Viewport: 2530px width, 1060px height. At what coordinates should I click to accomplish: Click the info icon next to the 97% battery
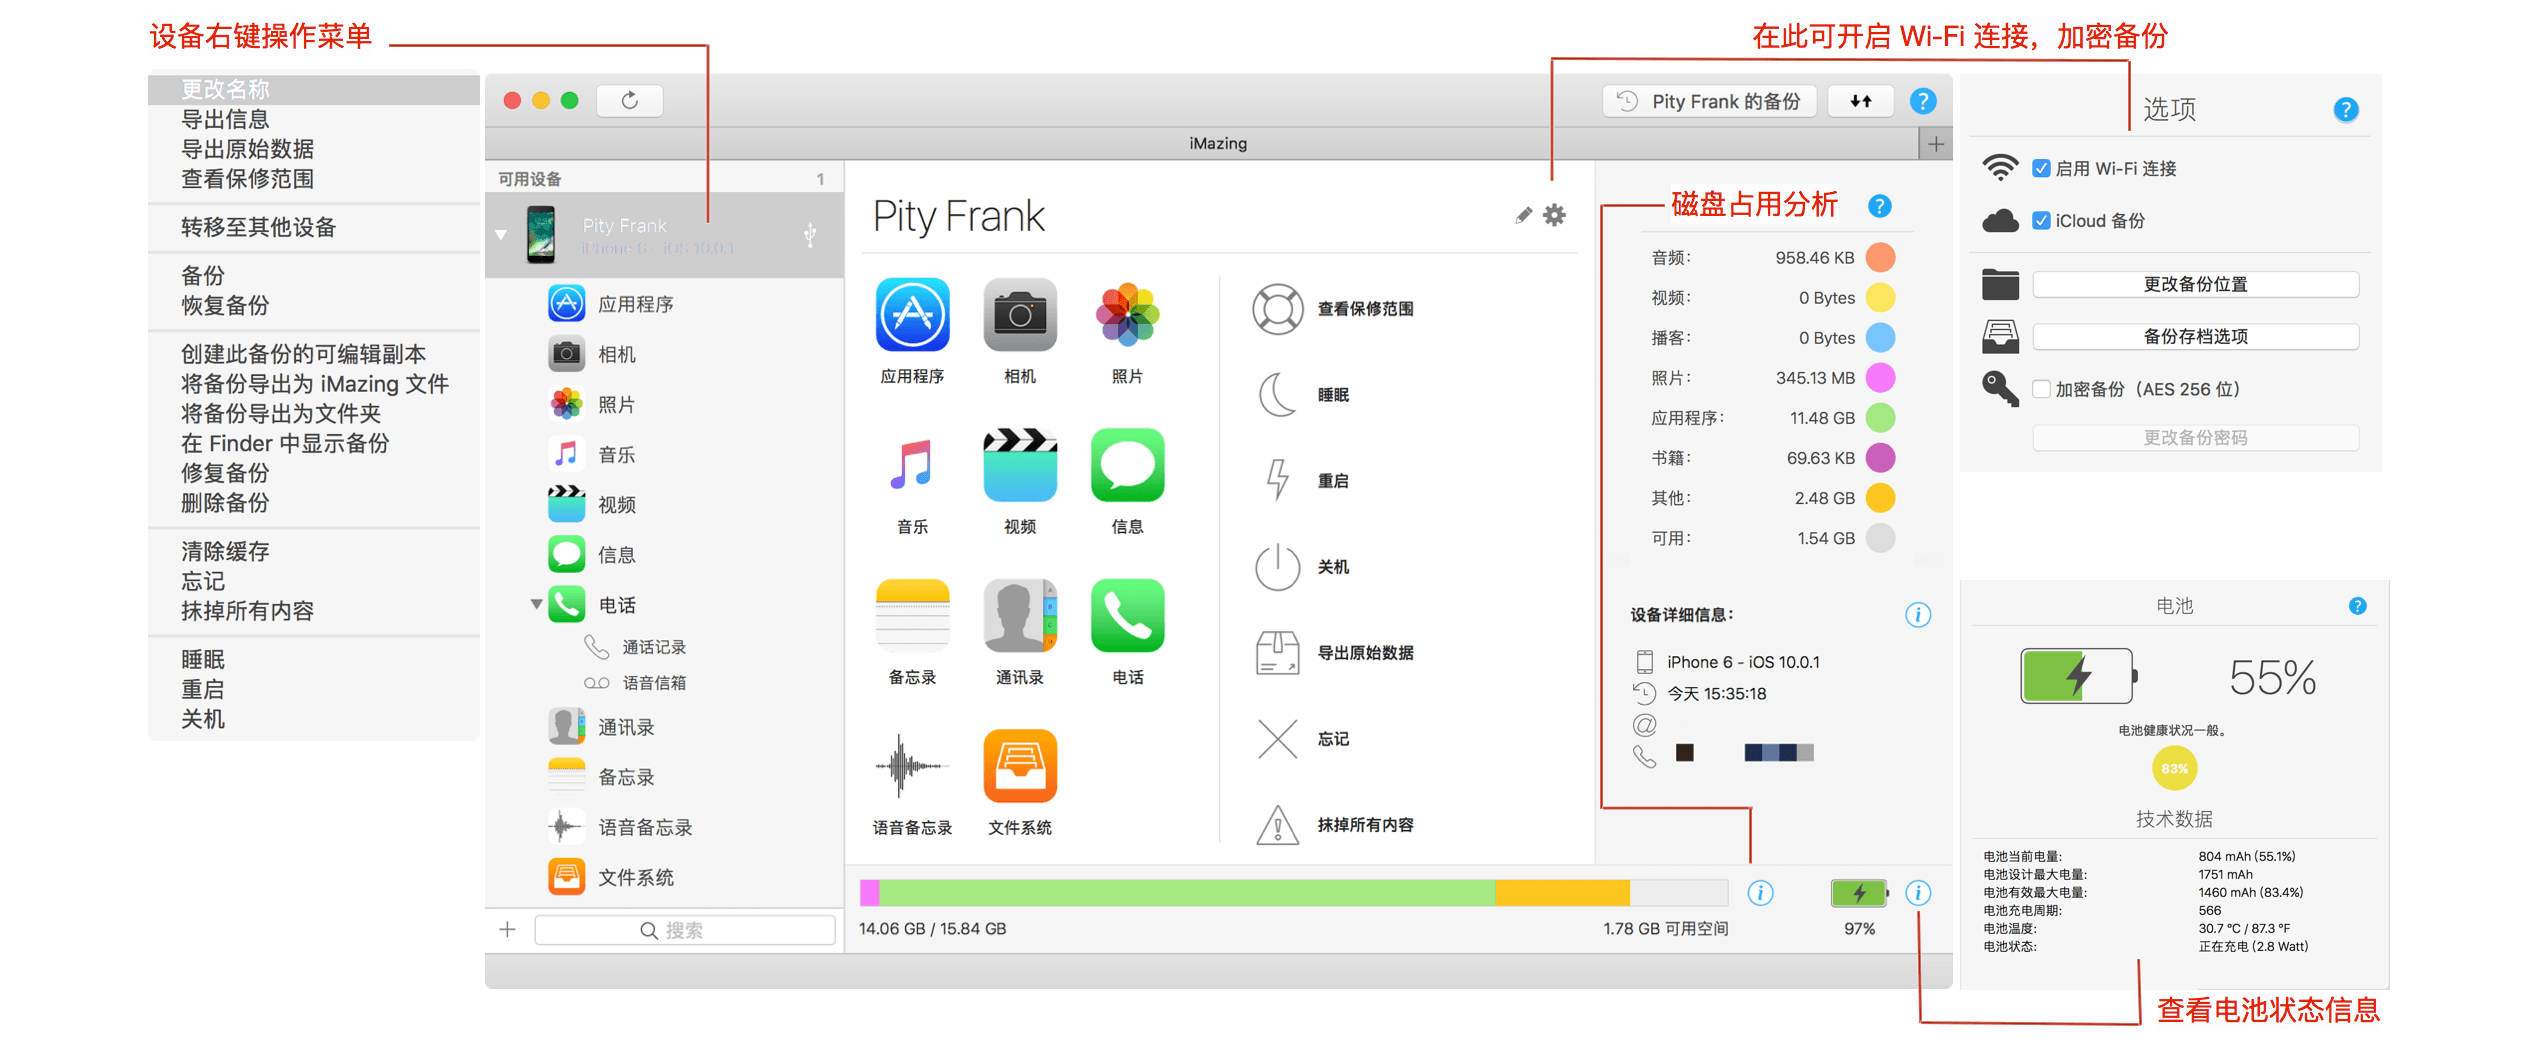1917,893
